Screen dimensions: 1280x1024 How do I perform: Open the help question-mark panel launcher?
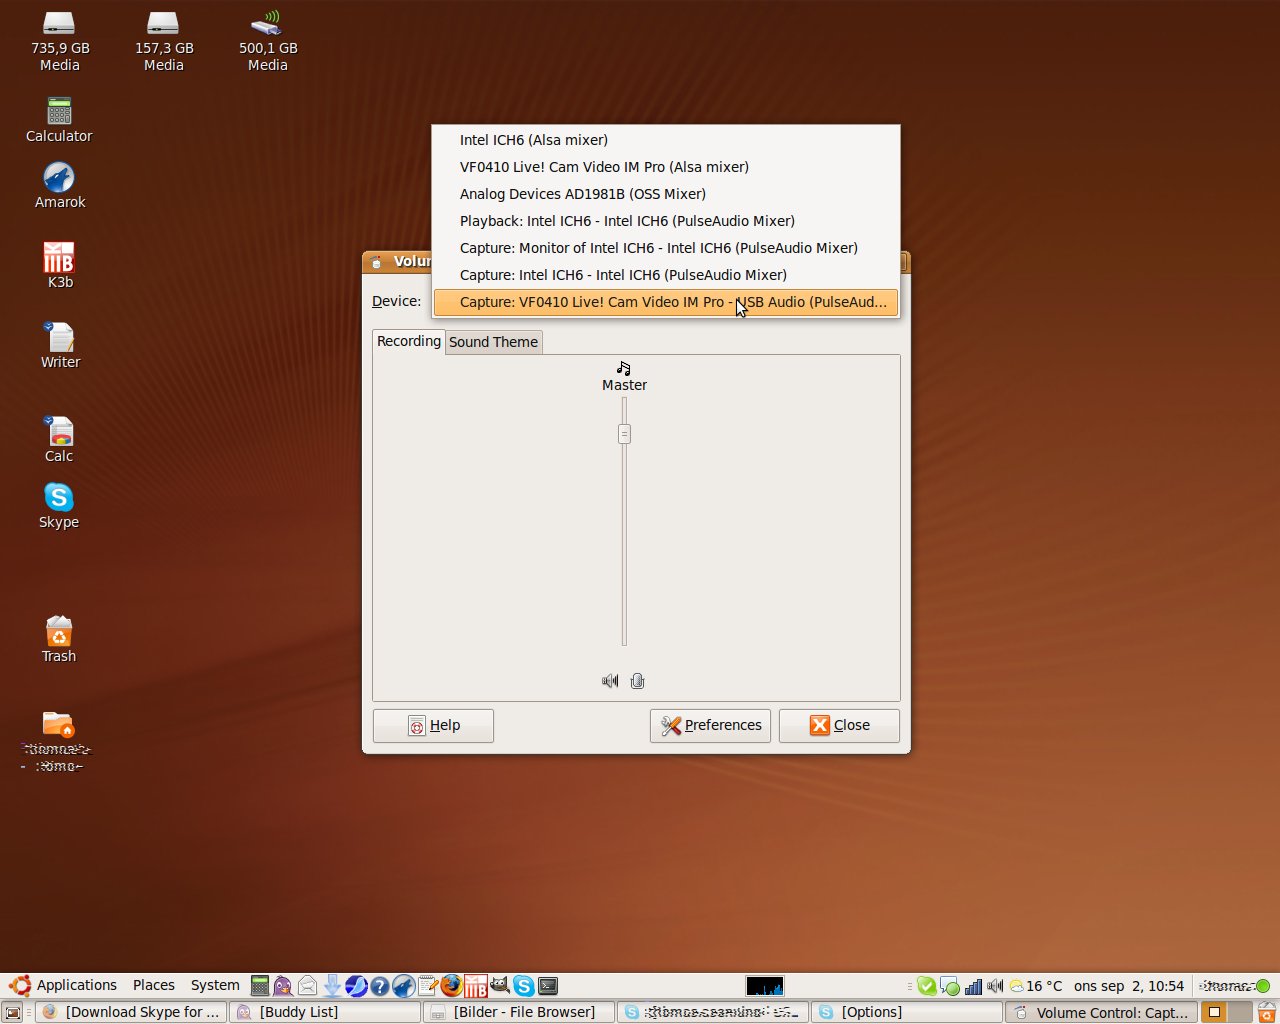click(x=380, y=986)
